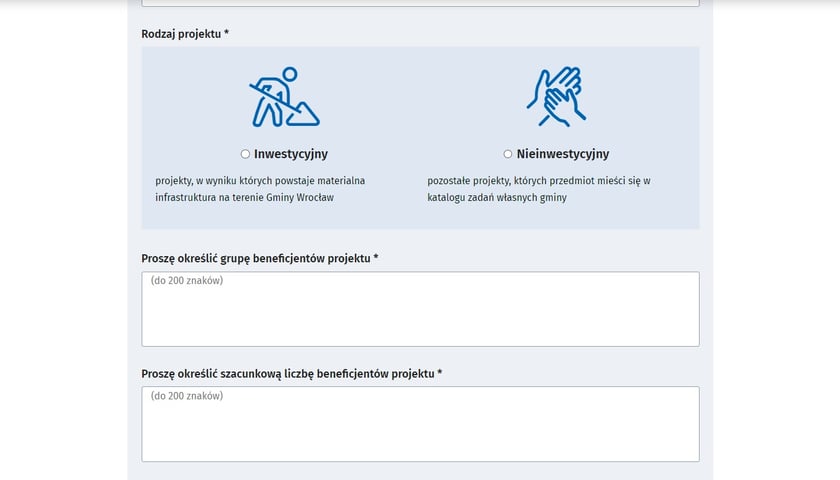Click the empty area of the light-blue project type panel
840x480 pixels.
pos(421,217)
